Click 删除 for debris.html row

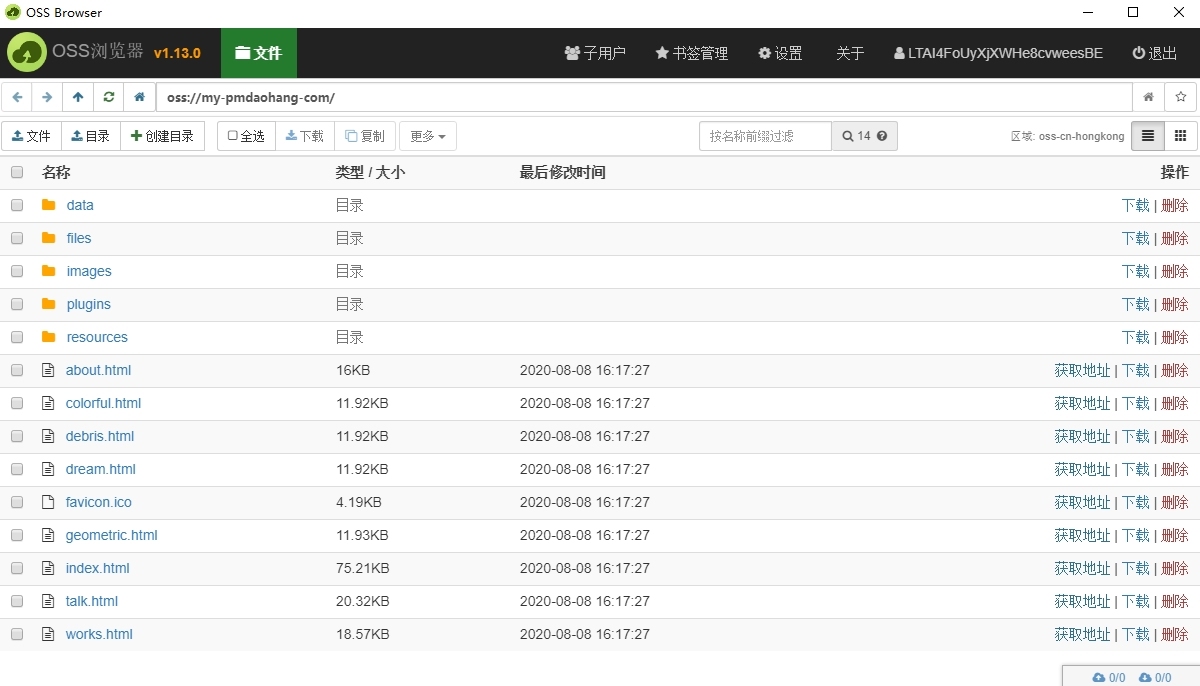(1174, 436)
